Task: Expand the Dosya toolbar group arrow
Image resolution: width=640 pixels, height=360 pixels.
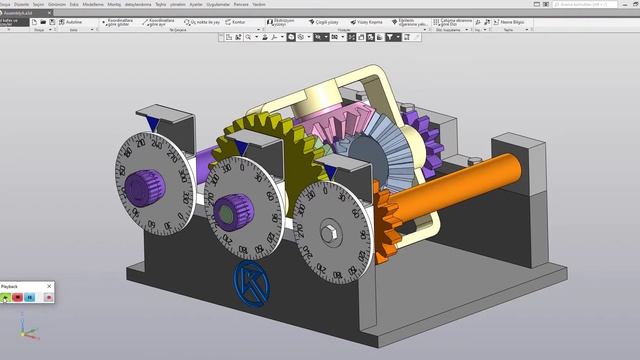Action: 50,30
